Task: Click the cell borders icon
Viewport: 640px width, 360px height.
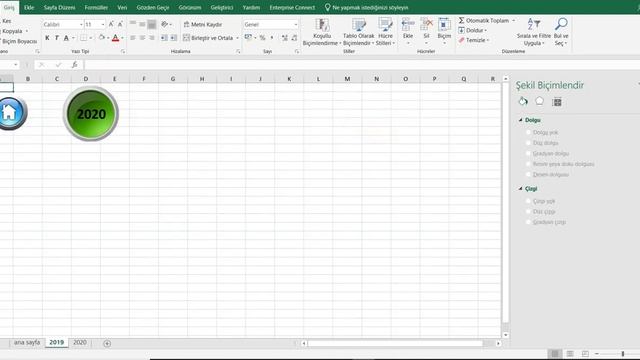Action: (x=83, y=38)
